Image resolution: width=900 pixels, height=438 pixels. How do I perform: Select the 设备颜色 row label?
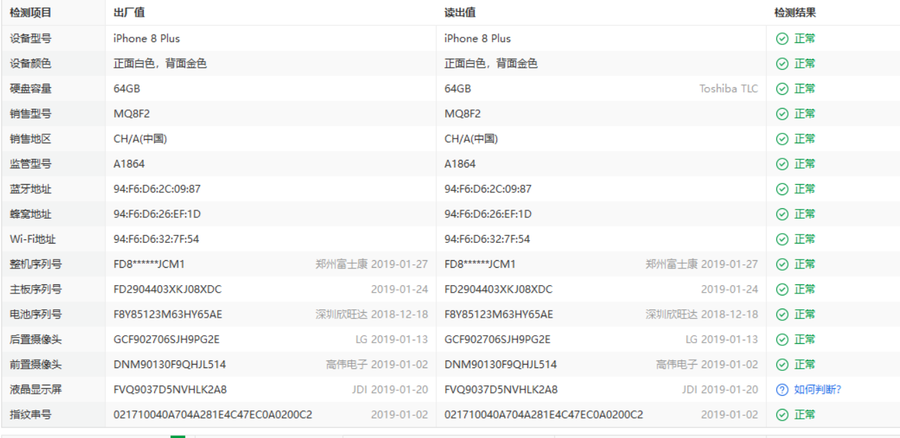30,64
